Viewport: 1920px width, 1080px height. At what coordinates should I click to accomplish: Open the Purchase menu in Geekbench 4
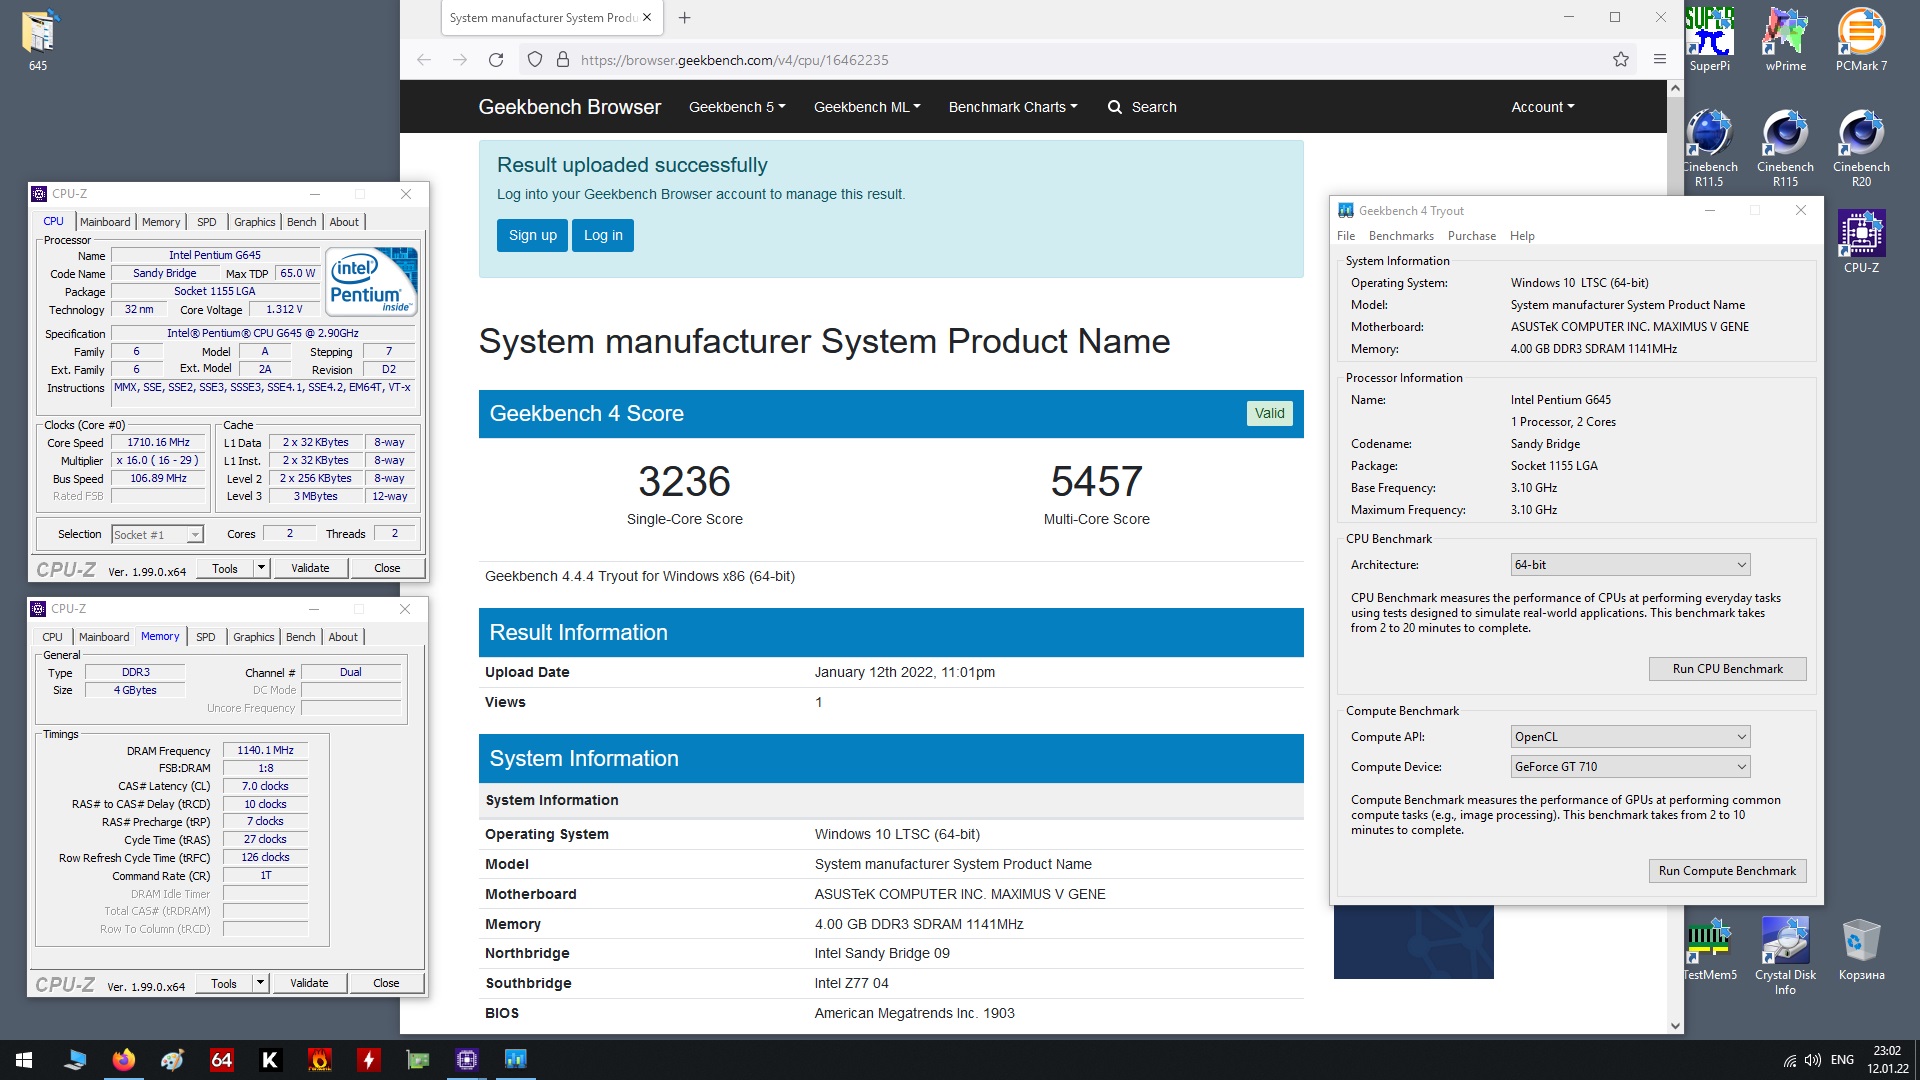pyautogui.click(x=1471, y=236)
